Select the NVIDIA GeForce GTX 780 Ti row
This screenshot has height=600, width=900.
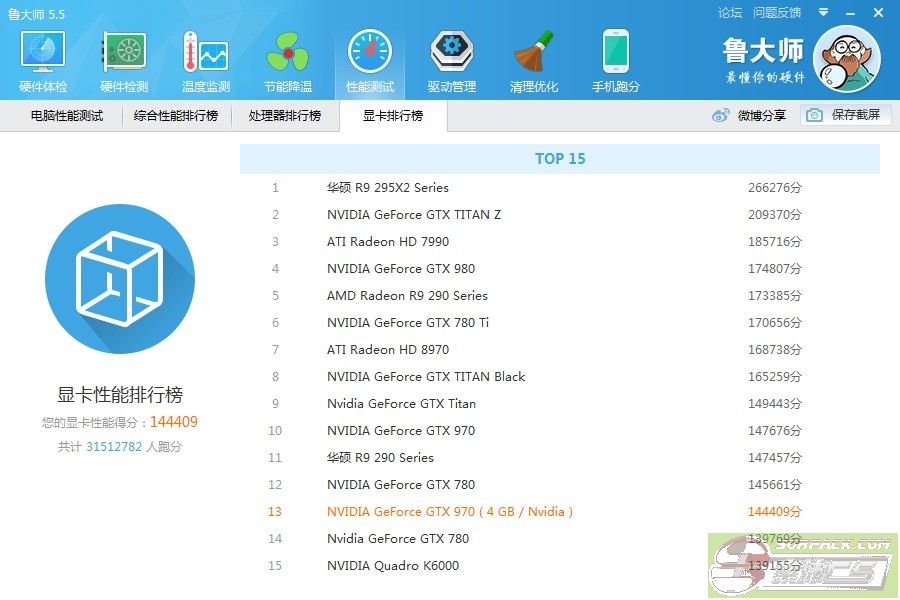tap(560, 323)
